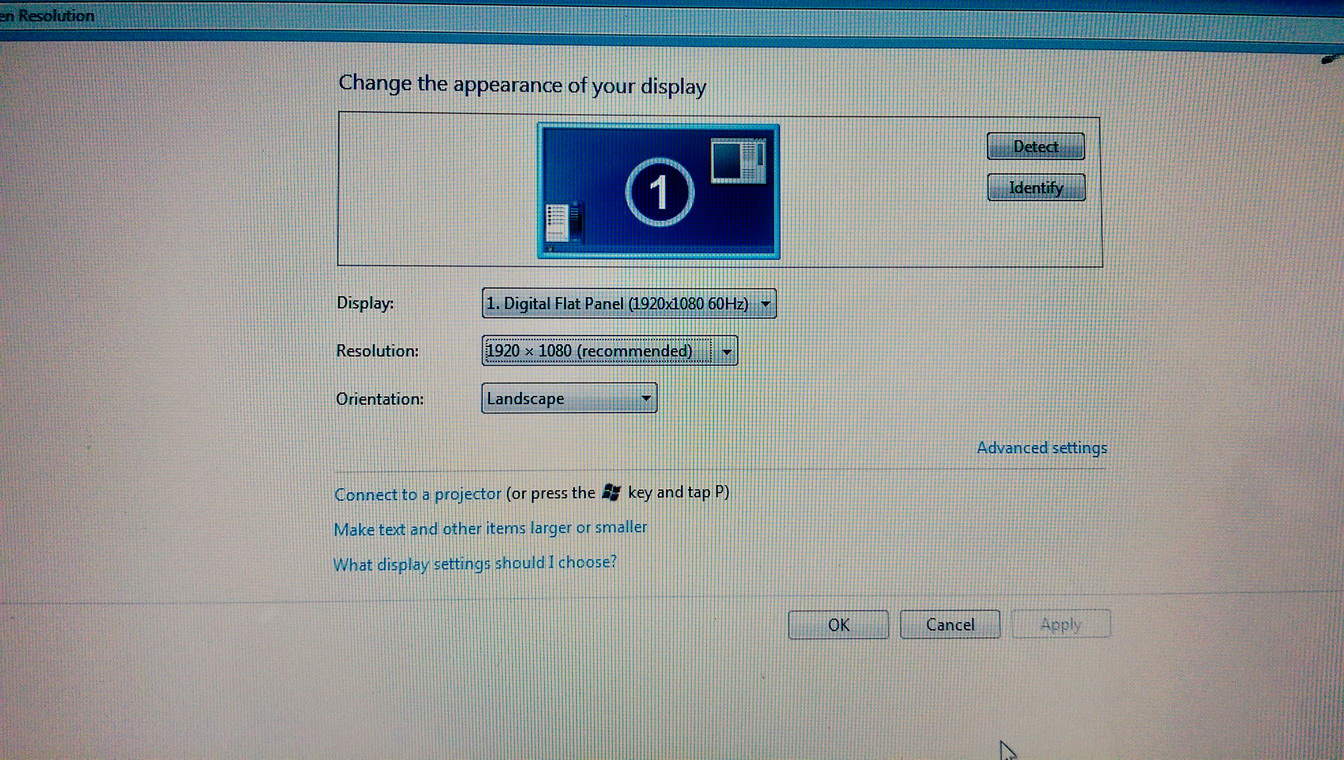Click the Display: label

click(365, 303)
